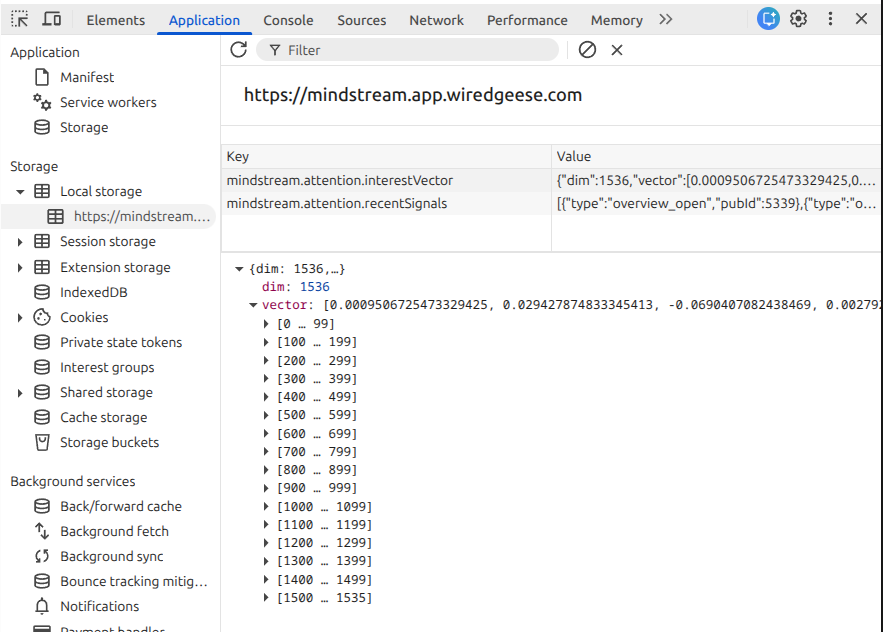Open Service workers in sidebar
The image size is (883, 632).
click(x=107, y=102)
